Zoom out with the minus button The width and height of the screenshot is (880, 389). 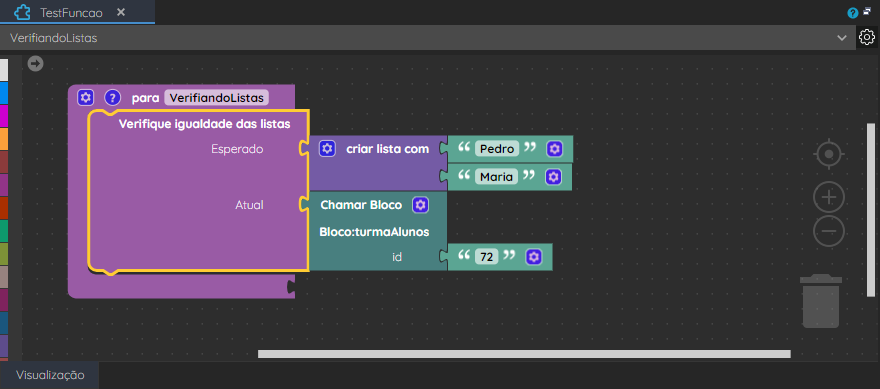[829, 231]
